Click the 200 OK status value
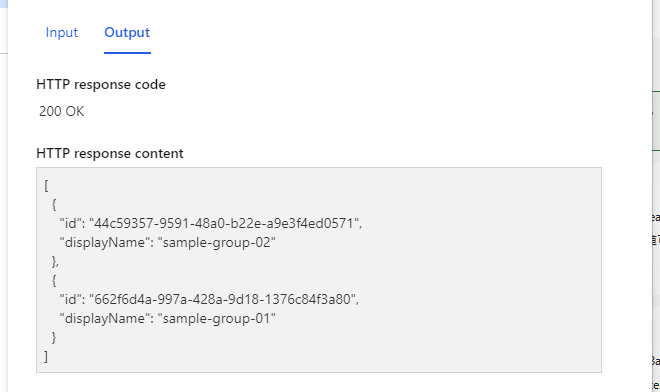660x392 pixels. (61, 112)
